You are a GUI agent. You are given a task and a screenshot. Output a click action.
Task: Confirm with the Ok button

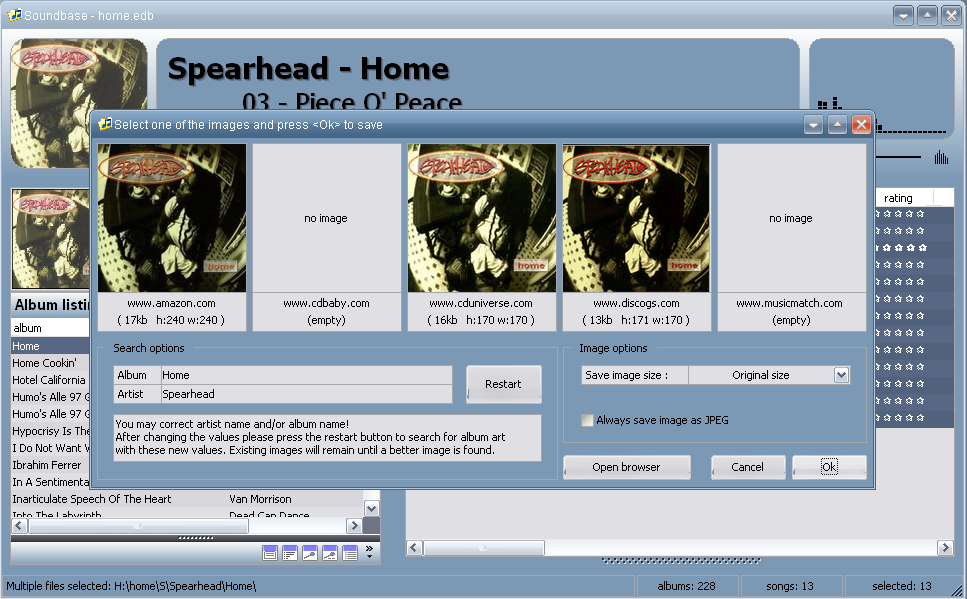pyautogui.click(x=829, y=467)
